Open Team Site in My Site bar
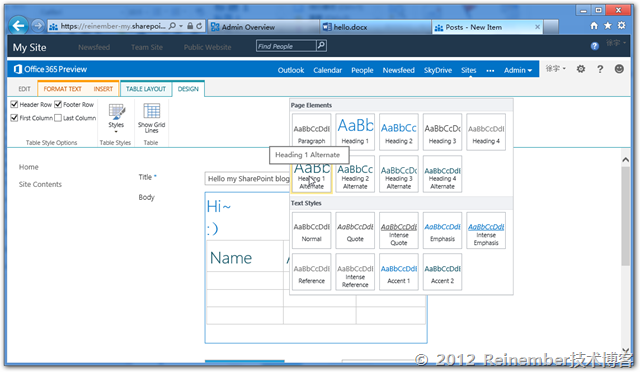This screenshot has height=372, width=640. [x=147, y=47]
